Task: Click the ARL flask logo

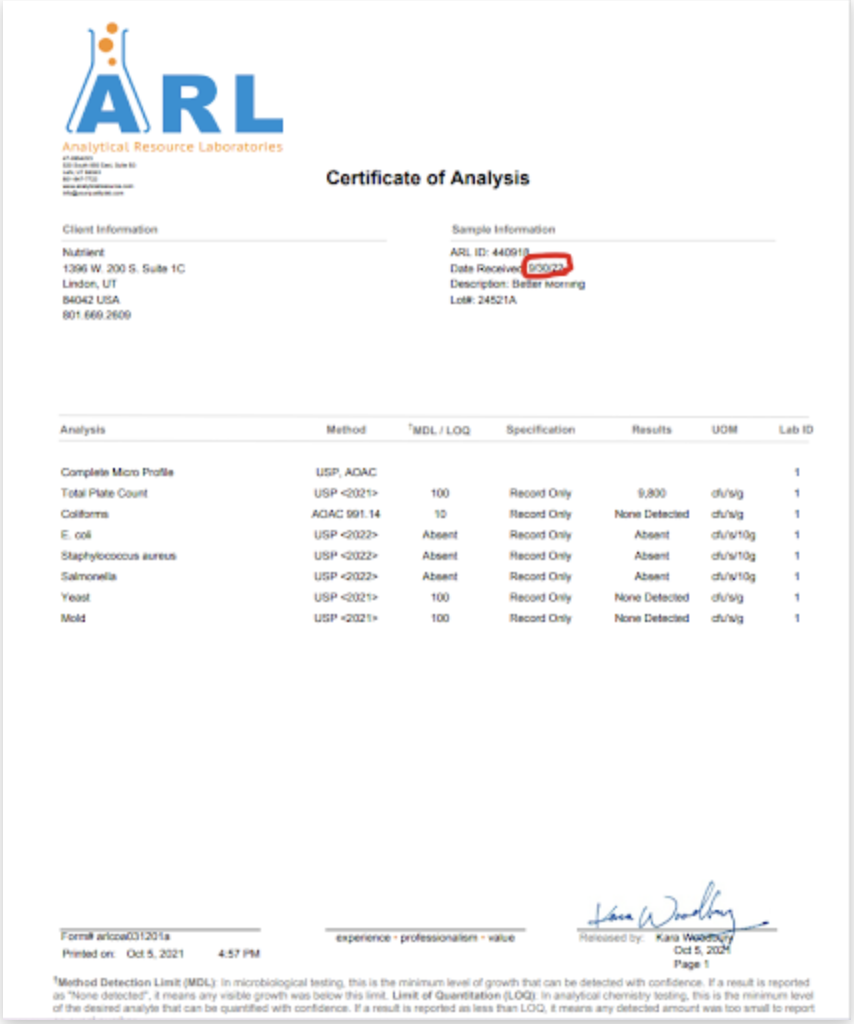Action: 173,79
